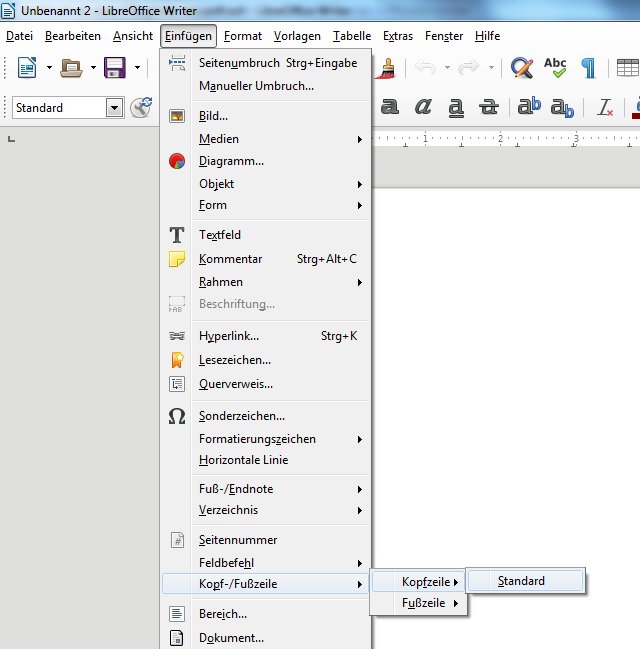The image size is (640, 649).
Task: Click the LibreOffice Writer title bar icon
Action: [8, 11]
